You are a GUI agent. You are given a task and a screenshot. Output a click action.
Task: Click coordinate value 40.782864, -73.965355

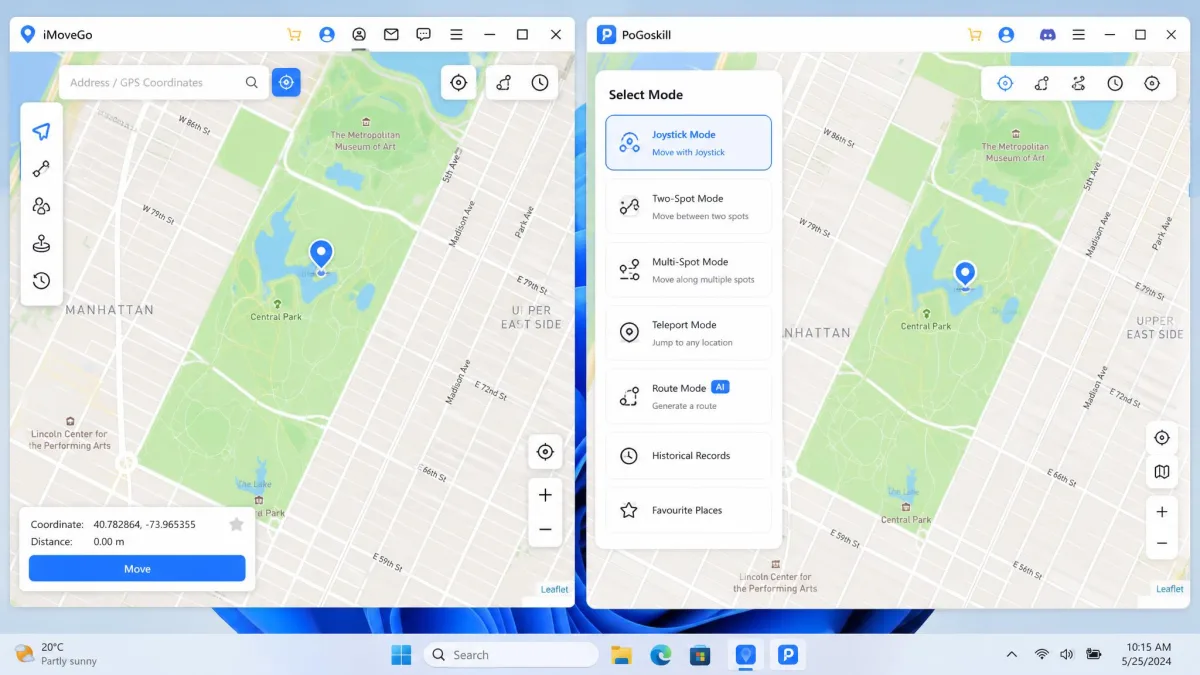coord(144,524)
